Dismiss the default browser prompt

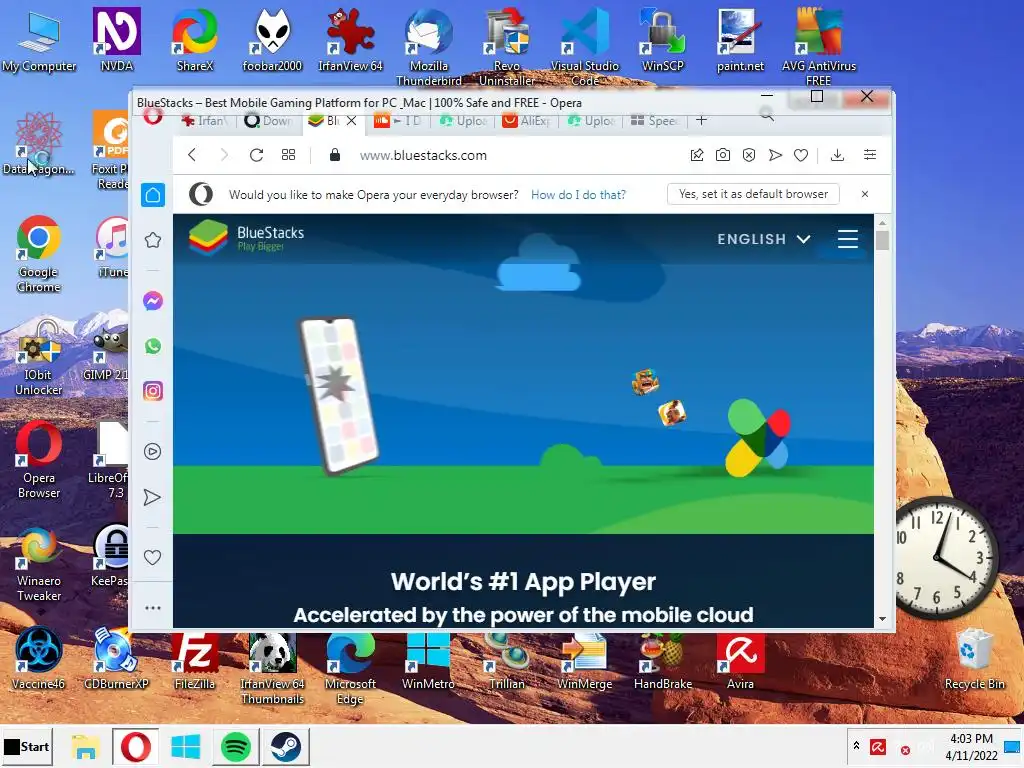pos(865,194)
